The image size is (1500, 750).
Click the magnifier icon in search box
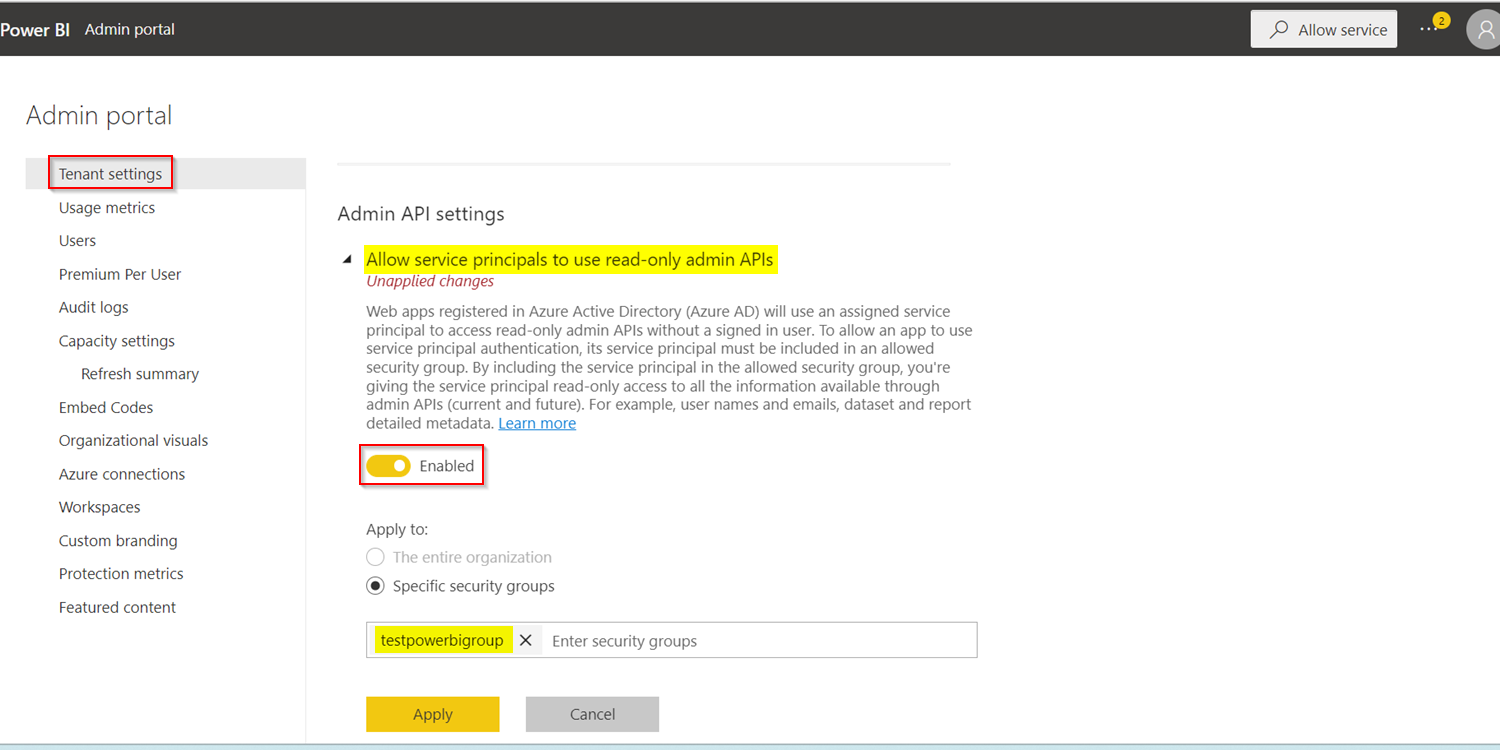coord(1278,30)
